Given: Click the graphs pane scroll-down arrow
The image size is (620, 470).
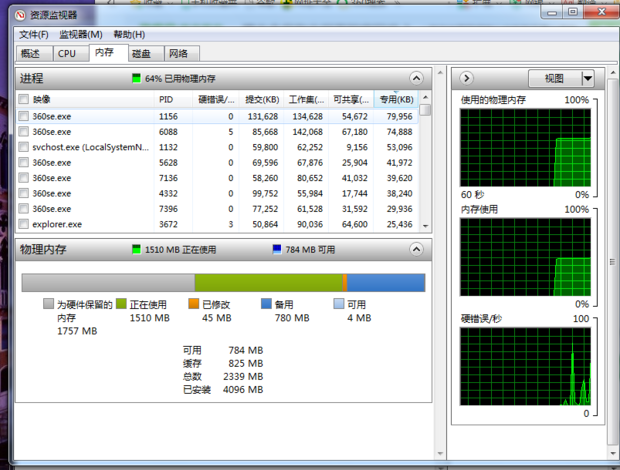Looking at the screenshot, I should pyautogui.click(x=613, y=454).
